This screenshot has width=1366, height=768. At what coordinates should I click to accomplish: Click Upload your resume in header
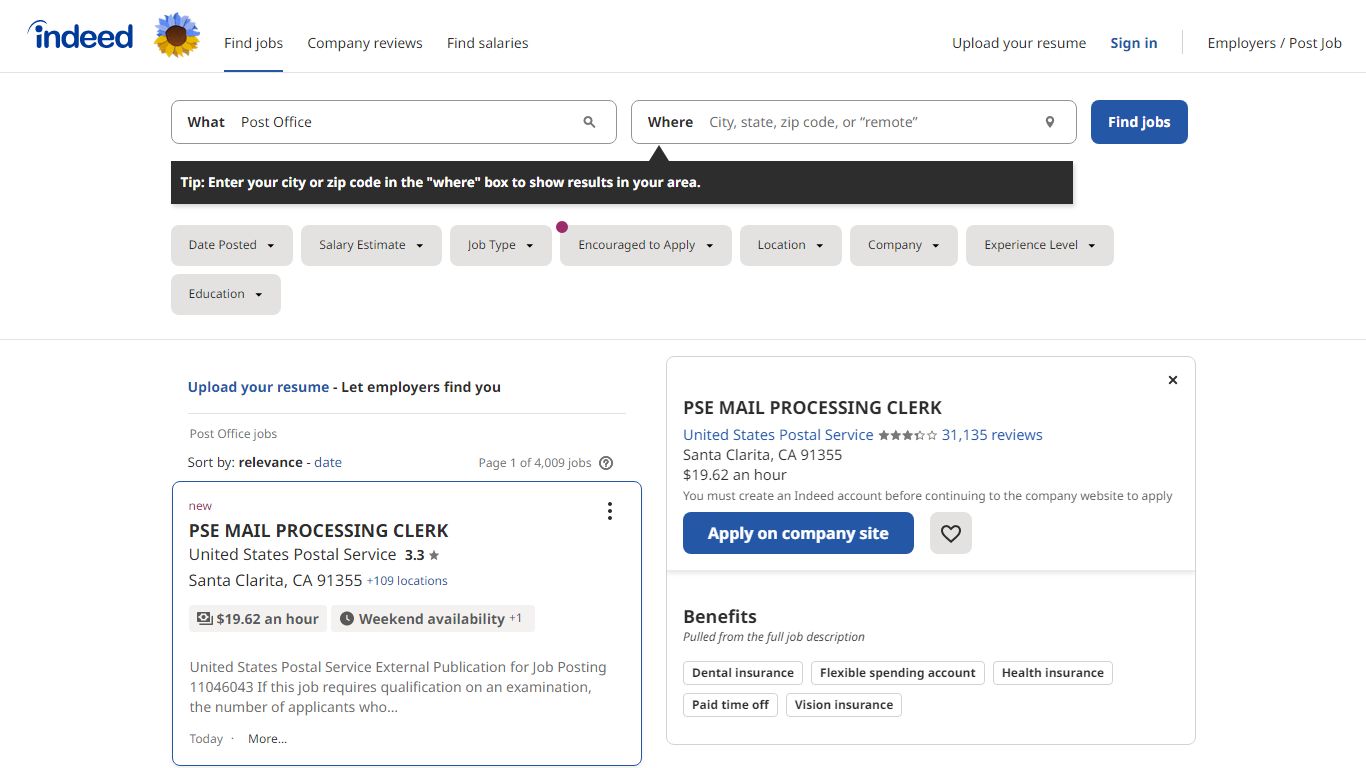(x=1019, y=43)
